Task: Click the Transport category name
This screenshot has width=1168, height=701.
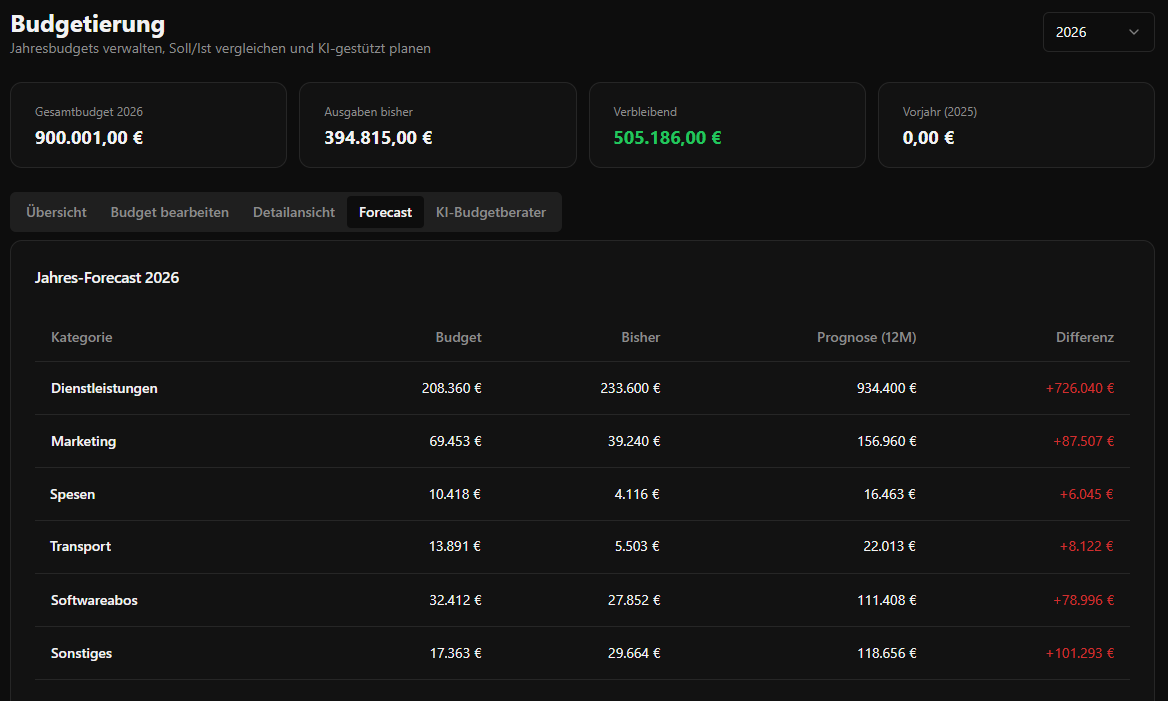Action: [80, 547]
